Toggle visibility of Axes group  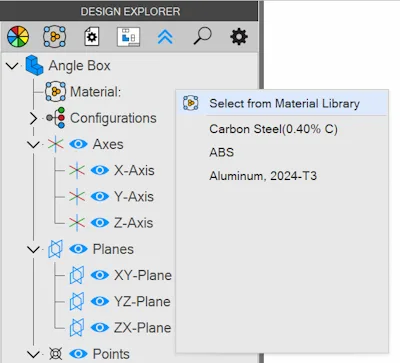point(78,144)
